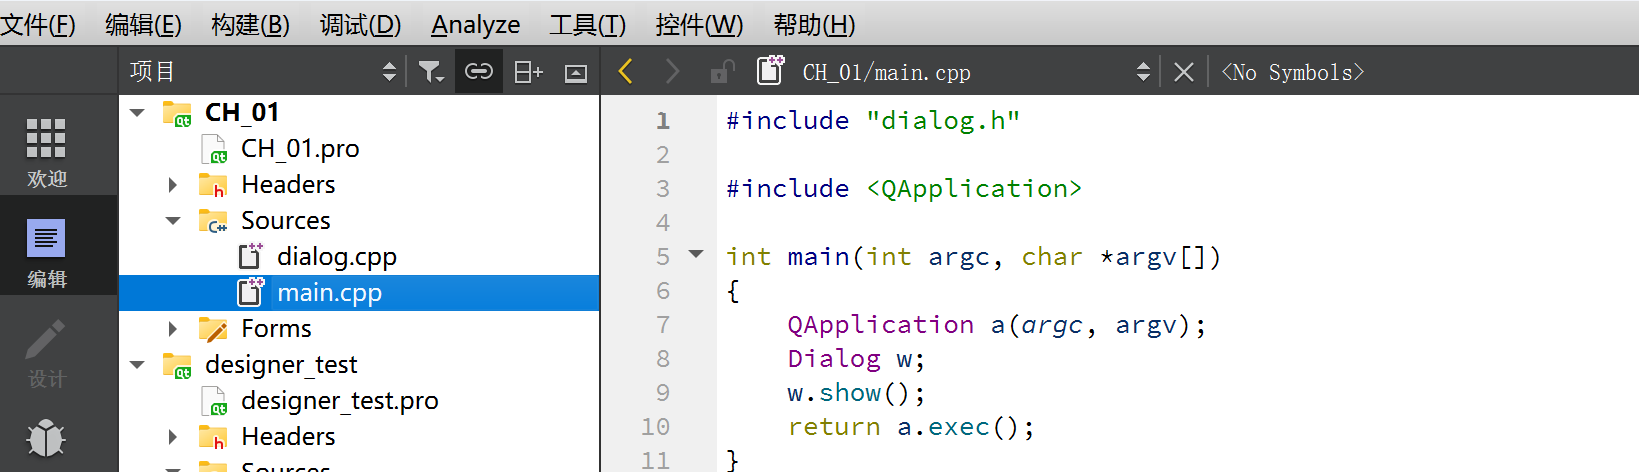Click the file lock icon

pos(721,72)
